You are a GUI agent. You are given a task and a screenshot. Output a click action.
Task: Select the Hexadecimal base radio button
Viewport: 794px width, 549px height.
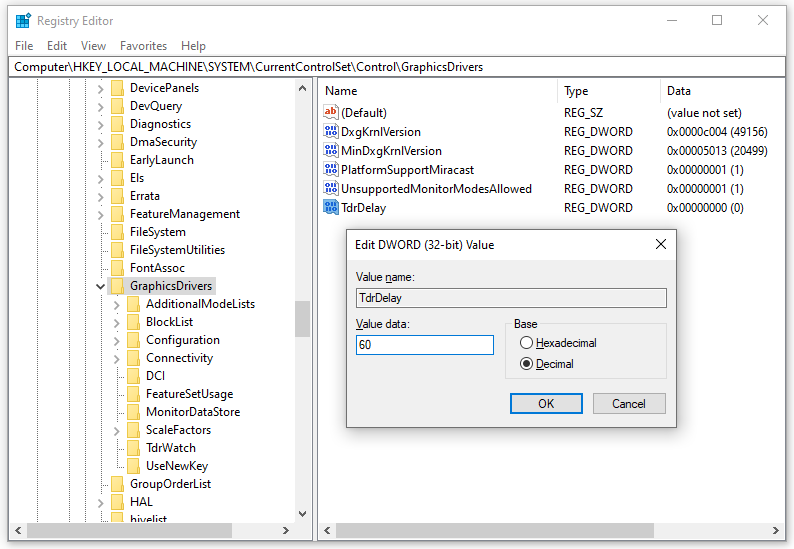click(527, 343)
